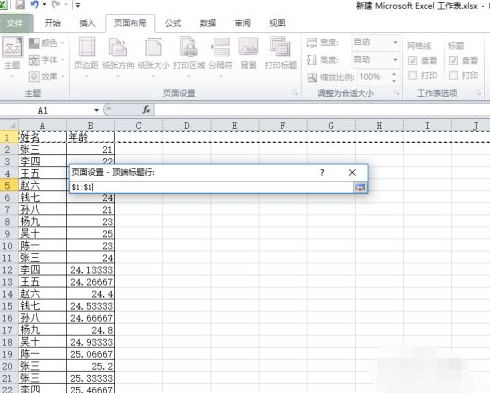Close the Page Setup title rows dialog

point(352,172)
